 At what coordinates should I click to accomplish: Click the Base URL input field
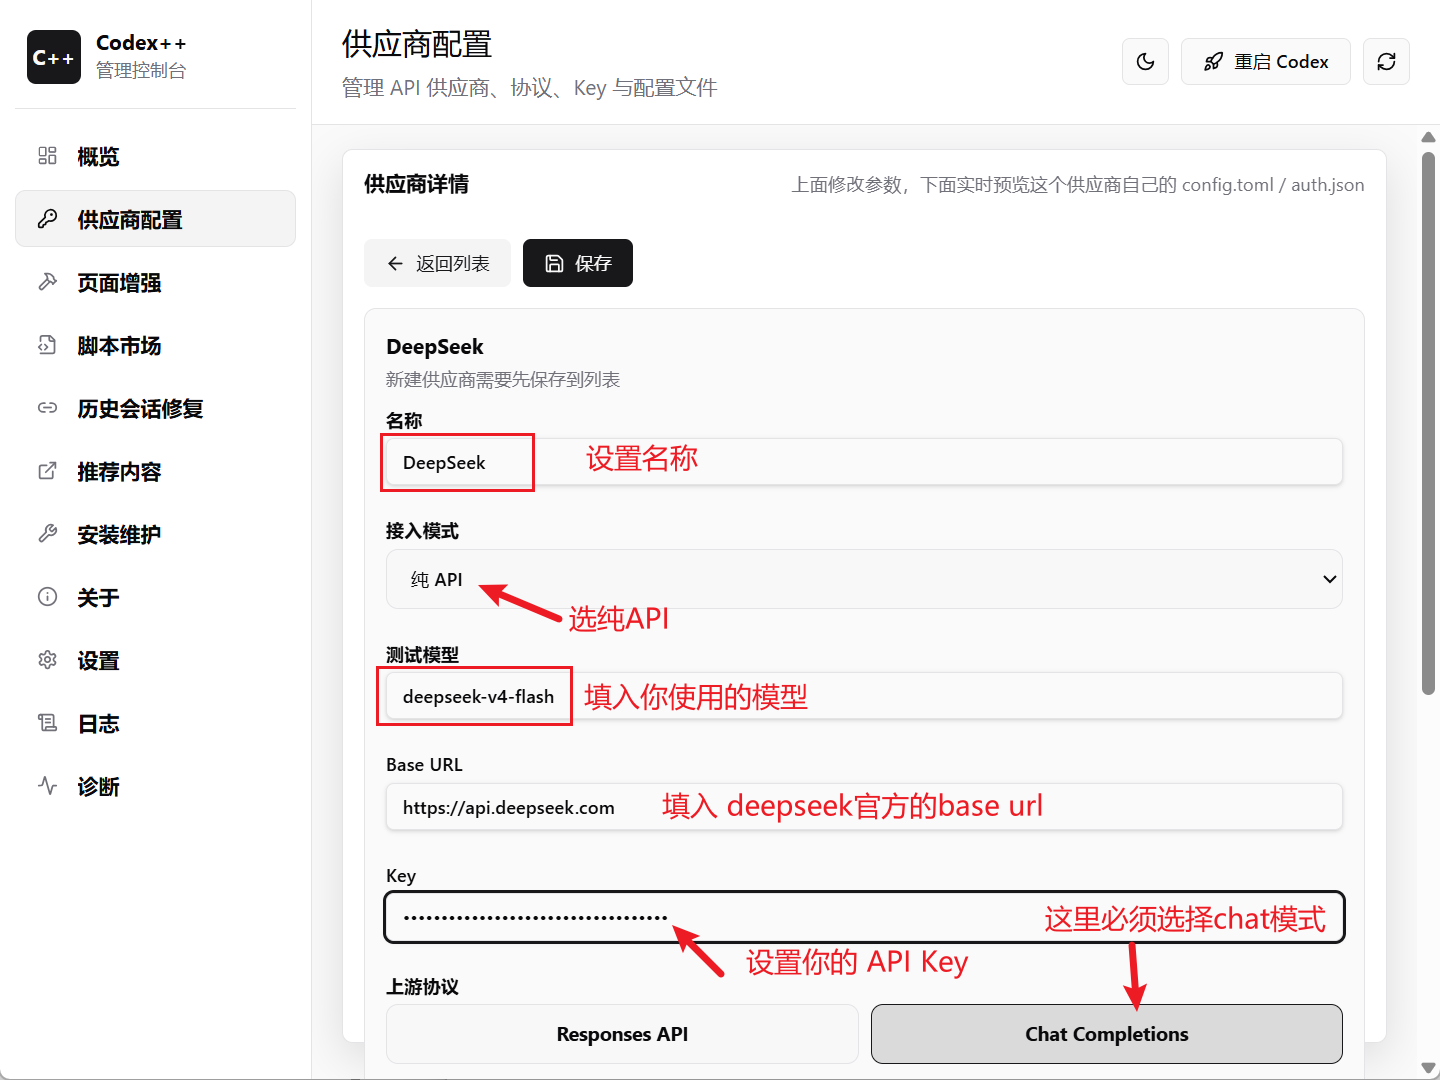[x=864, y=807]
